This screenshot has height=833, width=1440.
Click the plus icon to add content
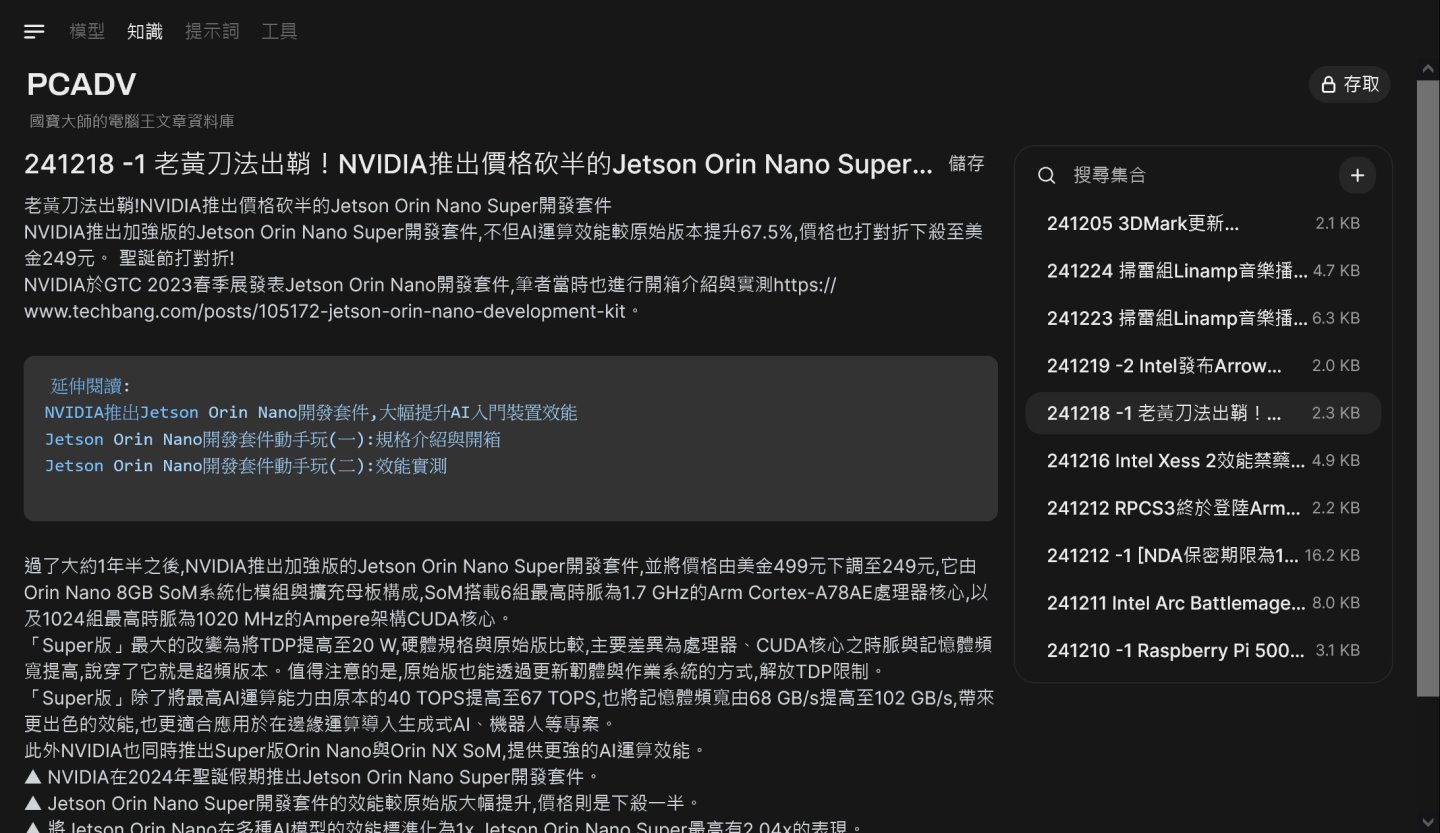(1357, 175)
